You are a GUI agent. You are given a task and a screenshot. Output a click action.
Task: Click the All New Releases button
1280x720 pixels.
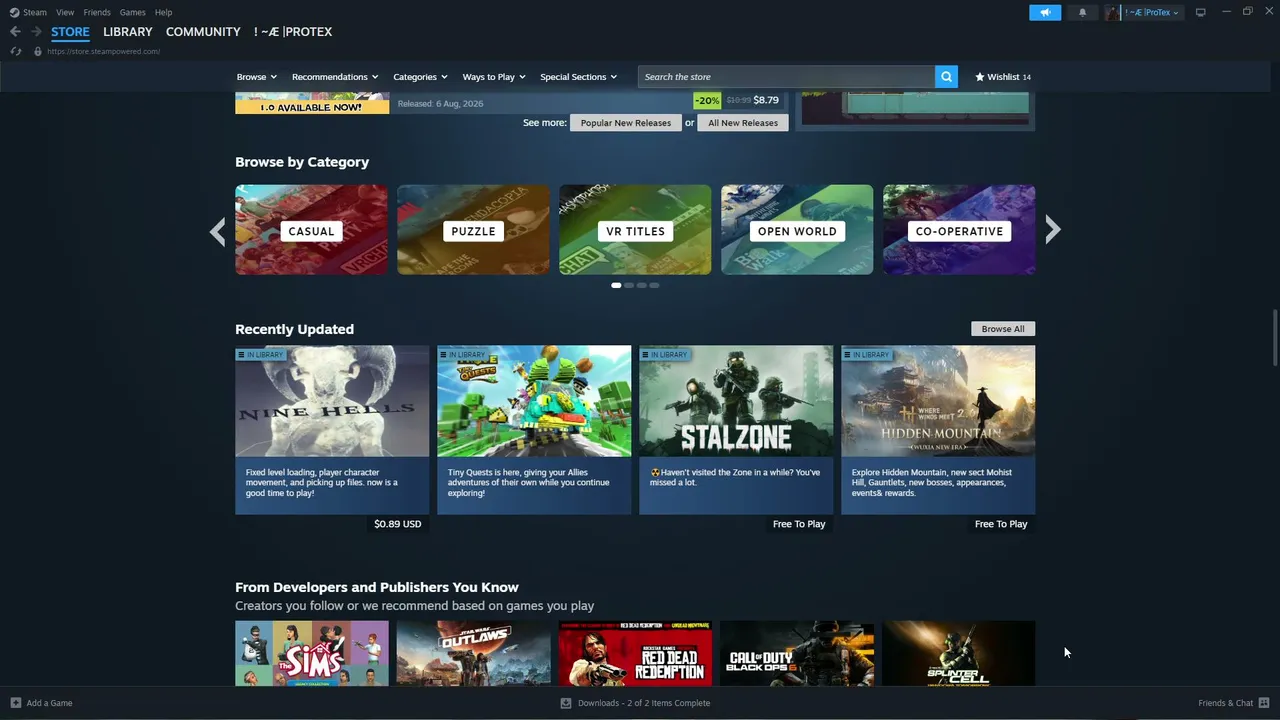(743, 123)
